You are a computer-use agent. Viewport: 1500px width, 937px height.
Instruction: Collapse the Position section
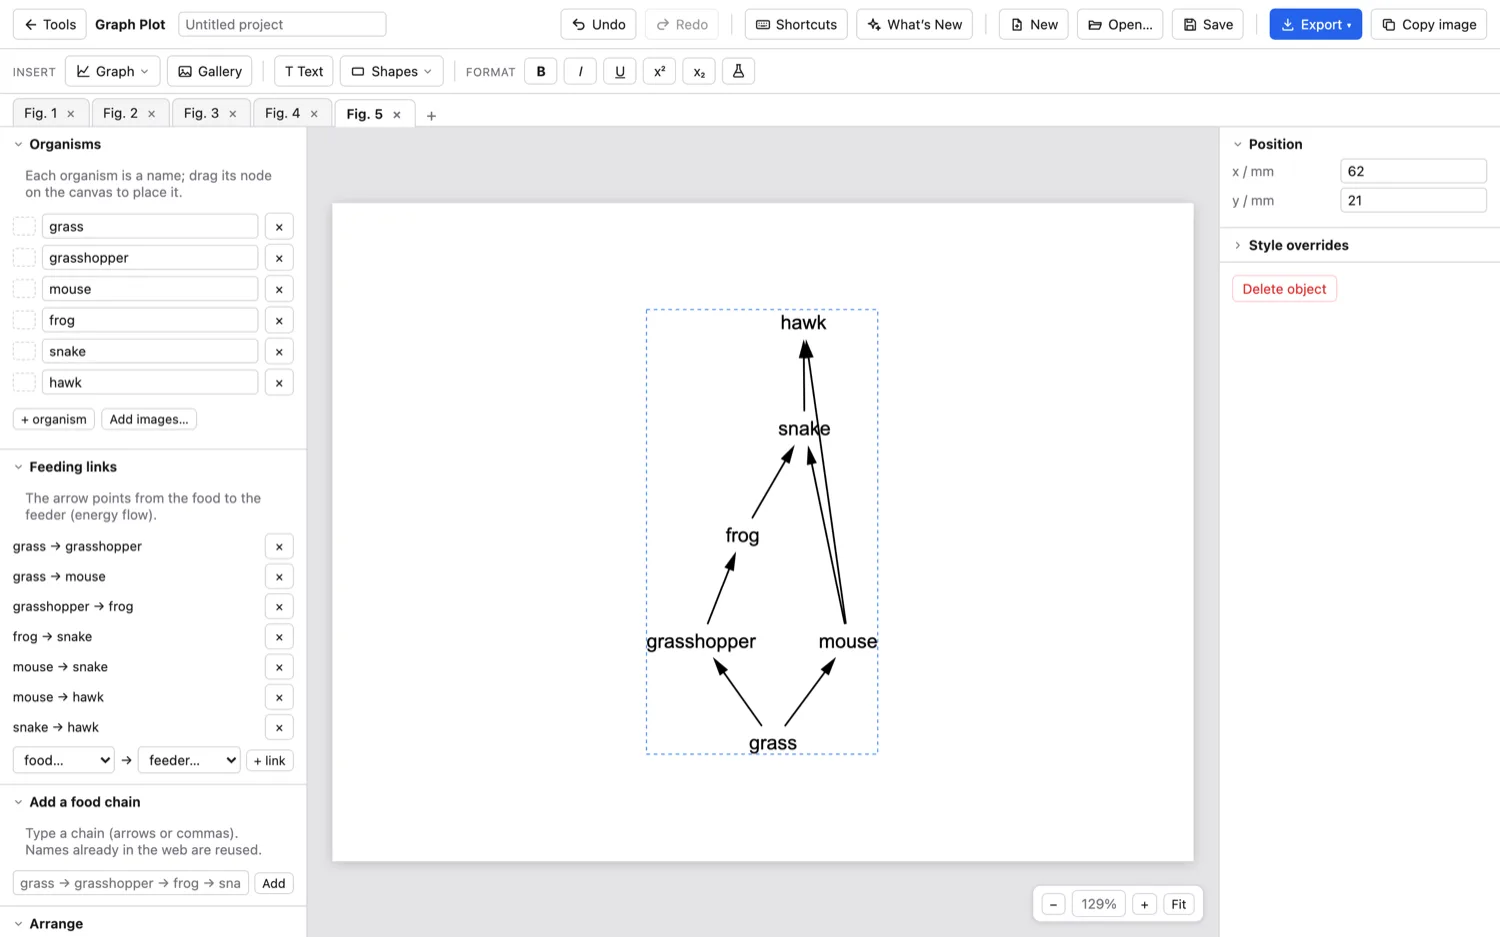pos(1237,144)
